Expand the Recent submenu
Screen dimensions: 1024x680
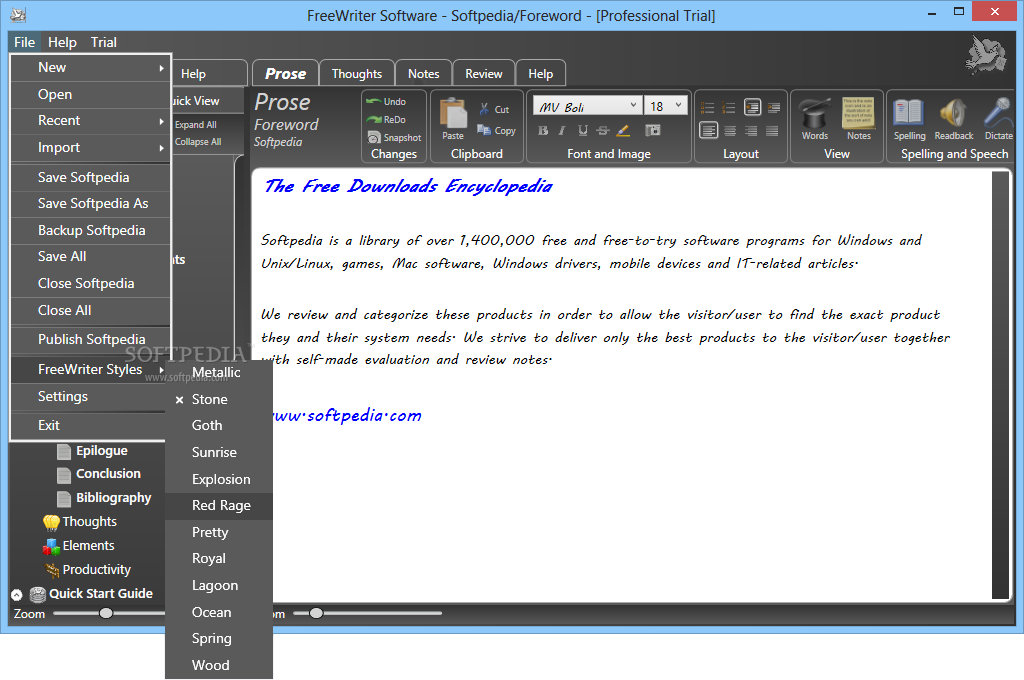91,121
